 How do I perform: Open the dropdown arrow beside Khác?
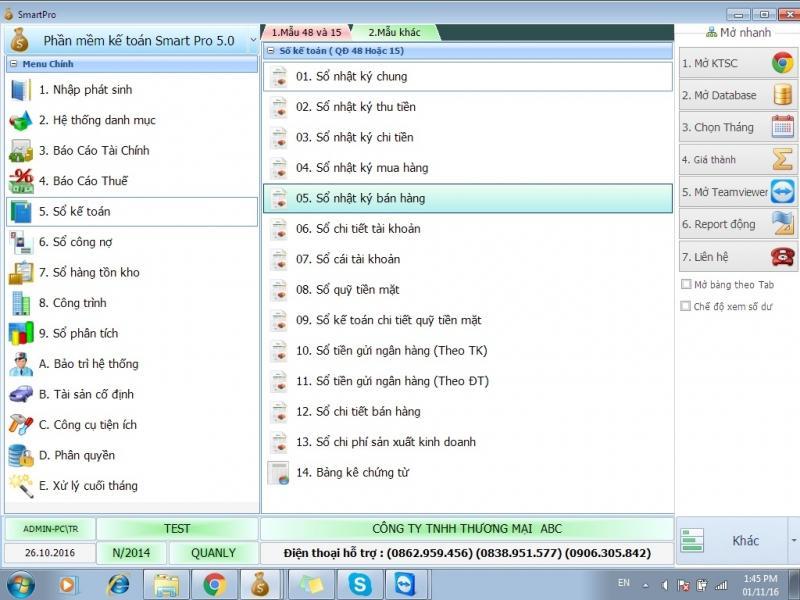tap(793, 541)
